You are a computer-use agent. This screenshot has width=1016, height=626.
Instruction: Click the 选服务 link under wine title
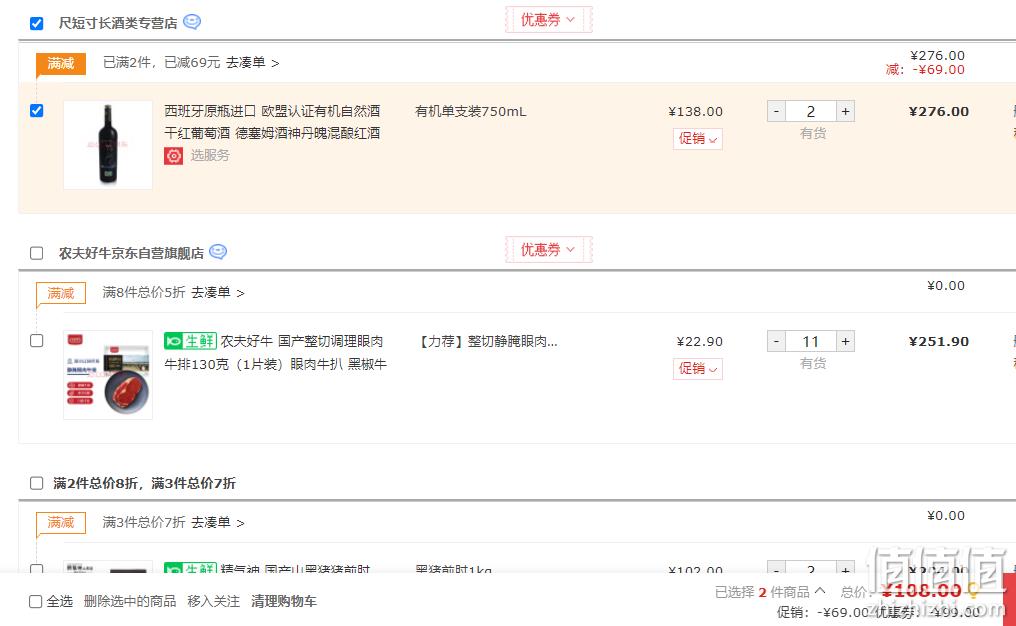(x=209, y=156)
